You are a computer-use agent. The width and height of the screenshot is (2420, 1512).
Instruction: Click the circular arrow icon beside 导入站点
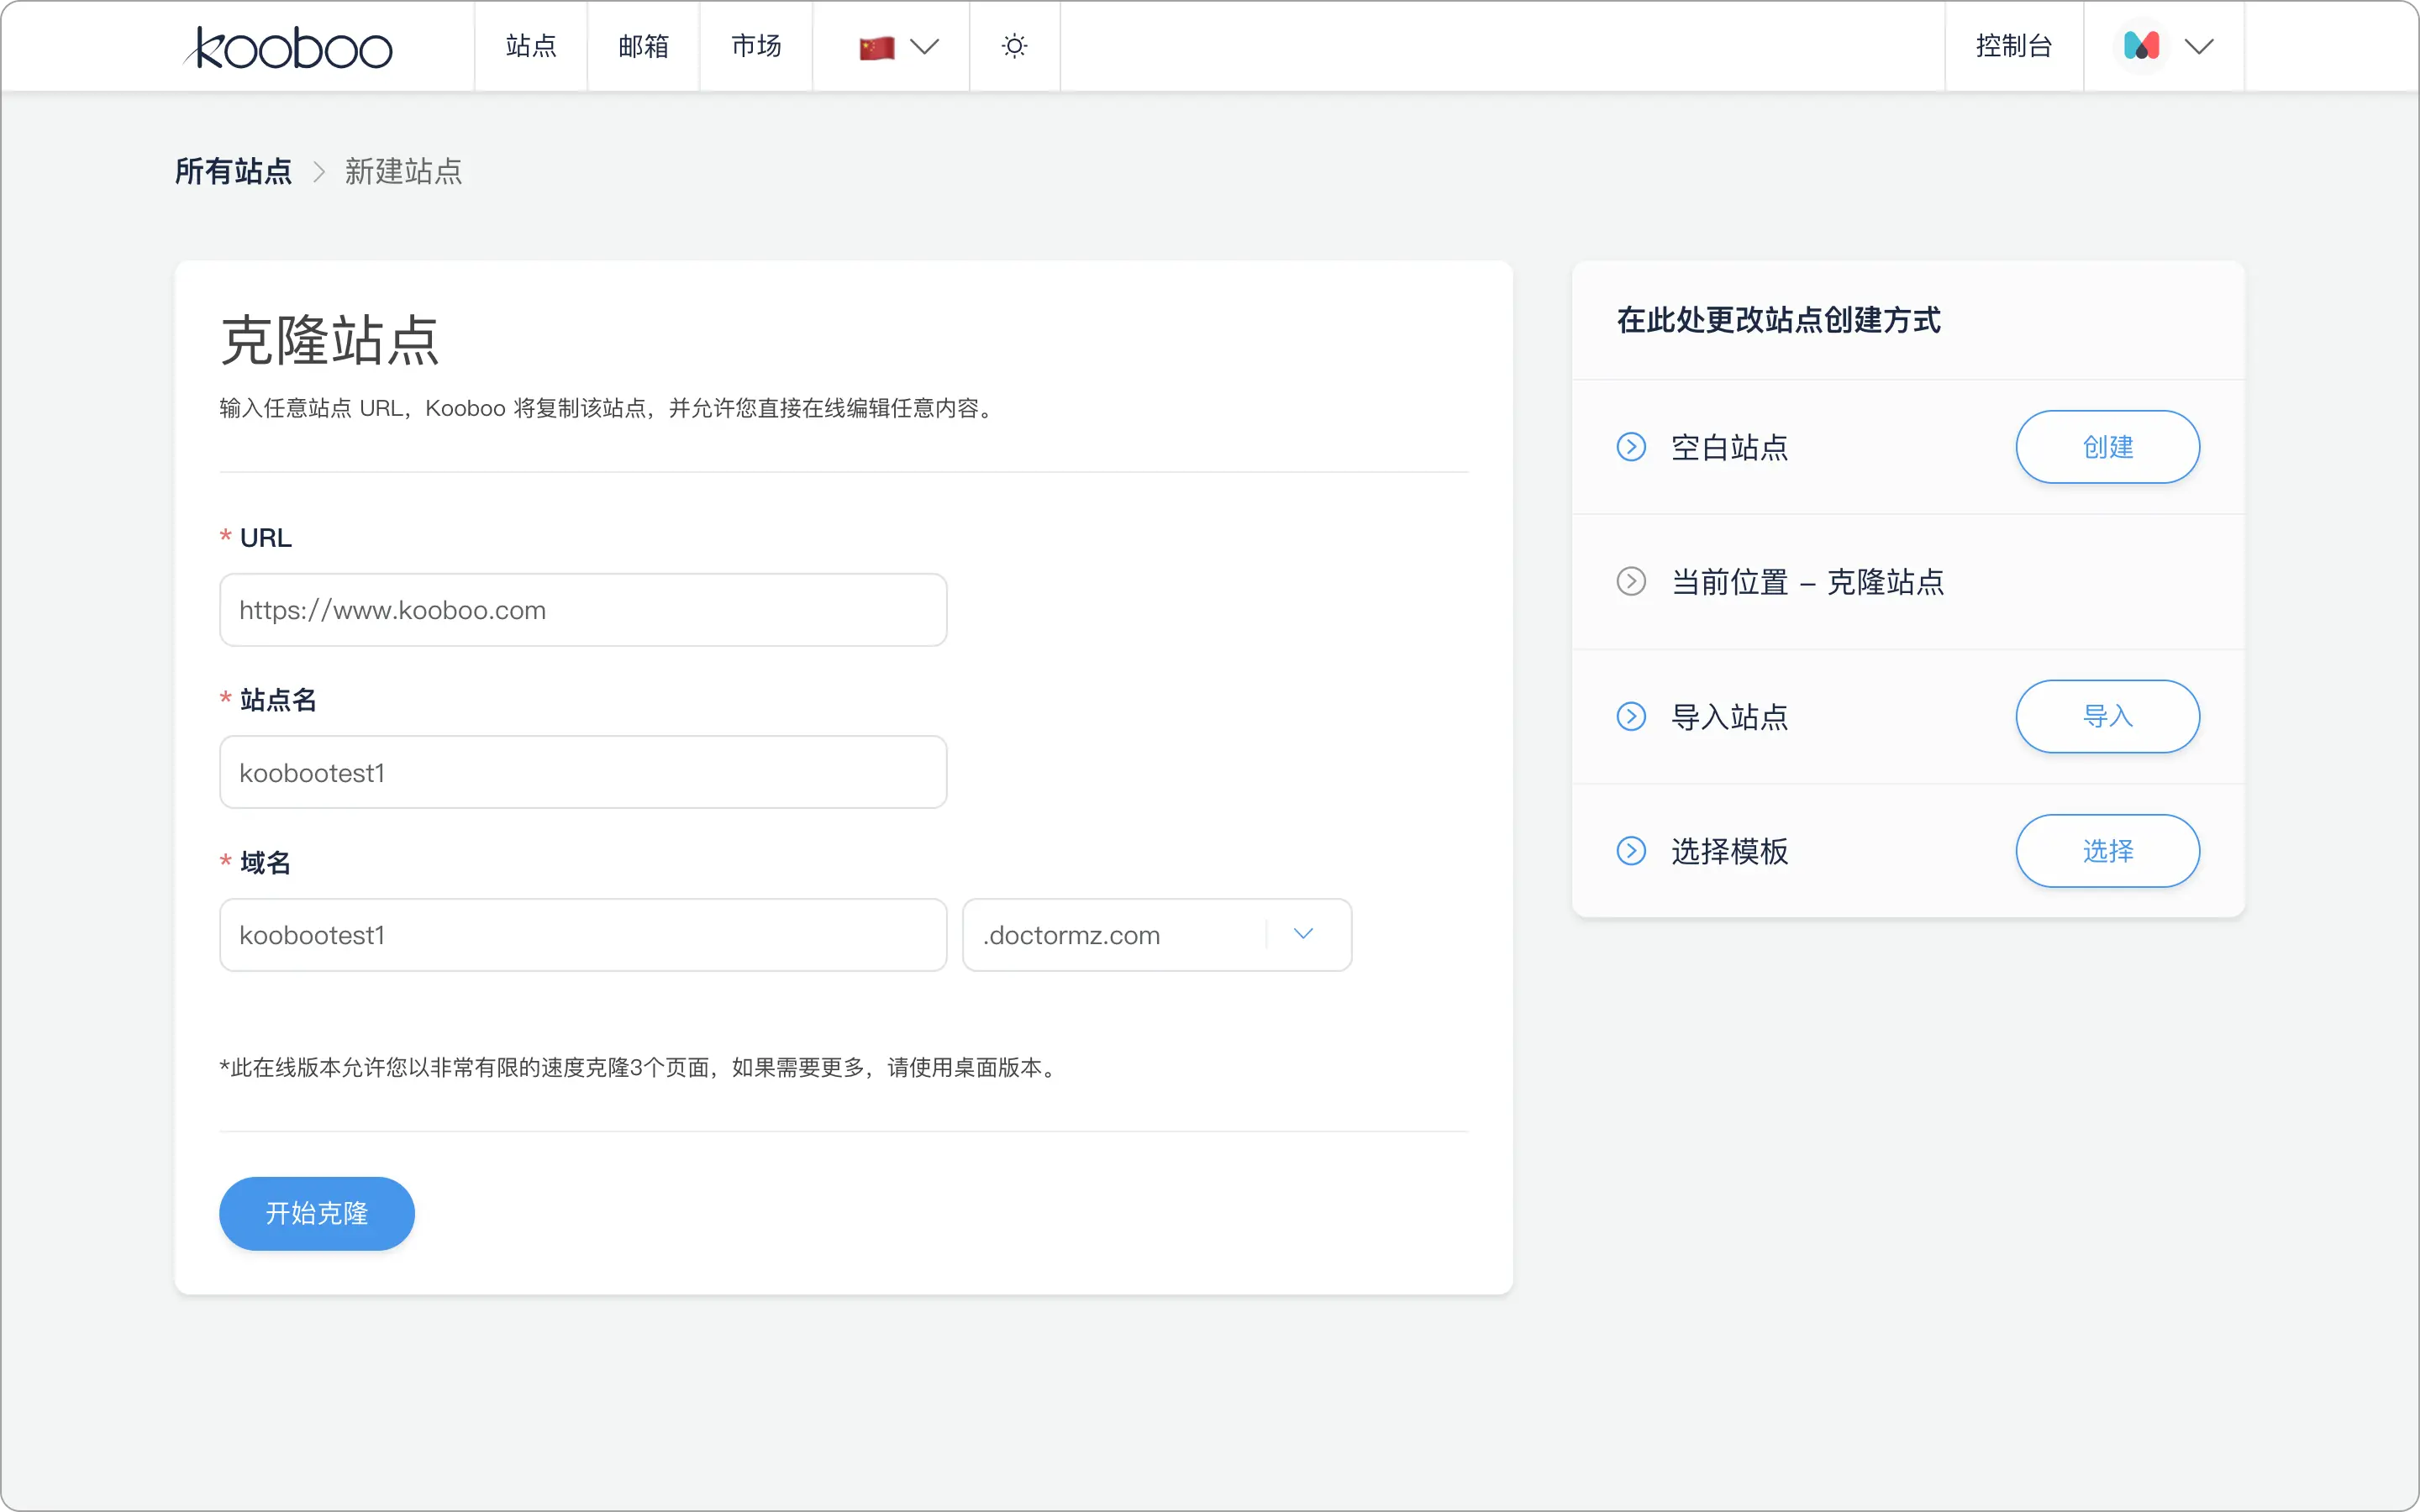(1631, 716)
